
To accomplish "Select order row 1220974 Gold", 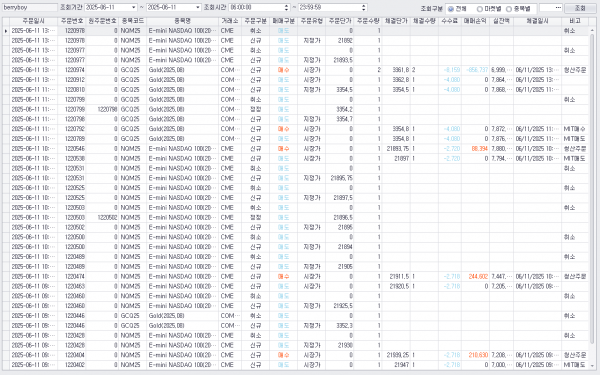I will [x=295, y=70].
